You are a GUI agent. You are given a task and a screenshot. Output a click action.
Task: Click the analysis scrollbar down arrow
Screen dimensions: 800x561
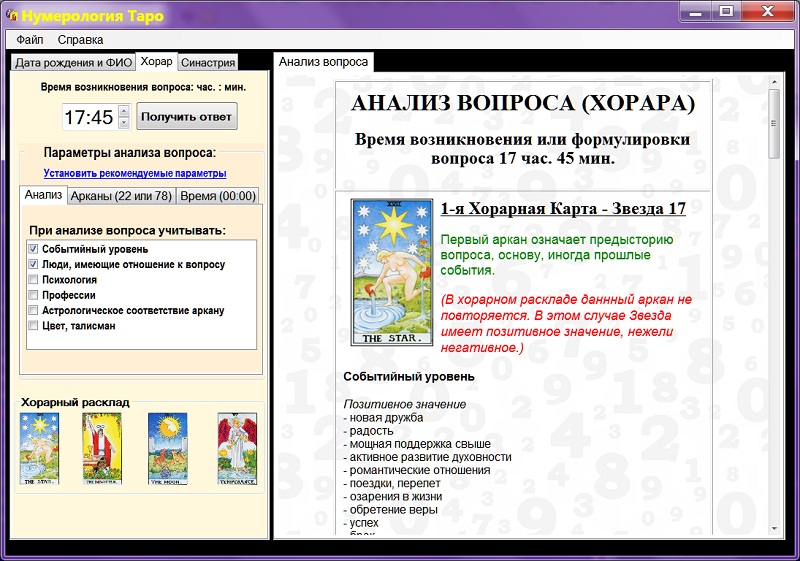(774, 528)
